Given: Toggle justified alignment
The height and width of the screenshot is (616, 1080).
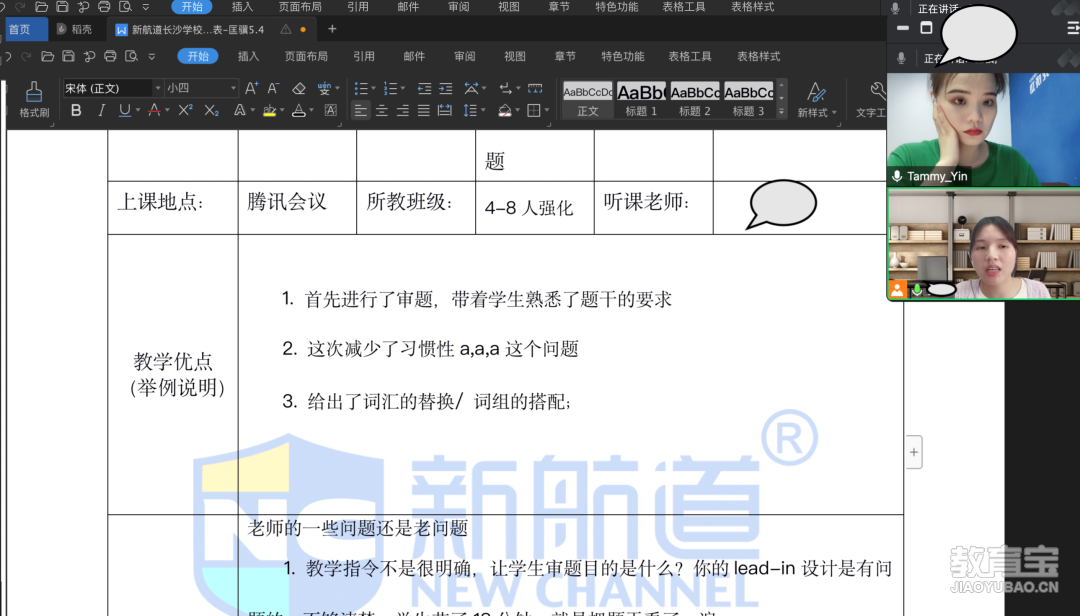Looking at the screenshot, I should click(424, 110).
